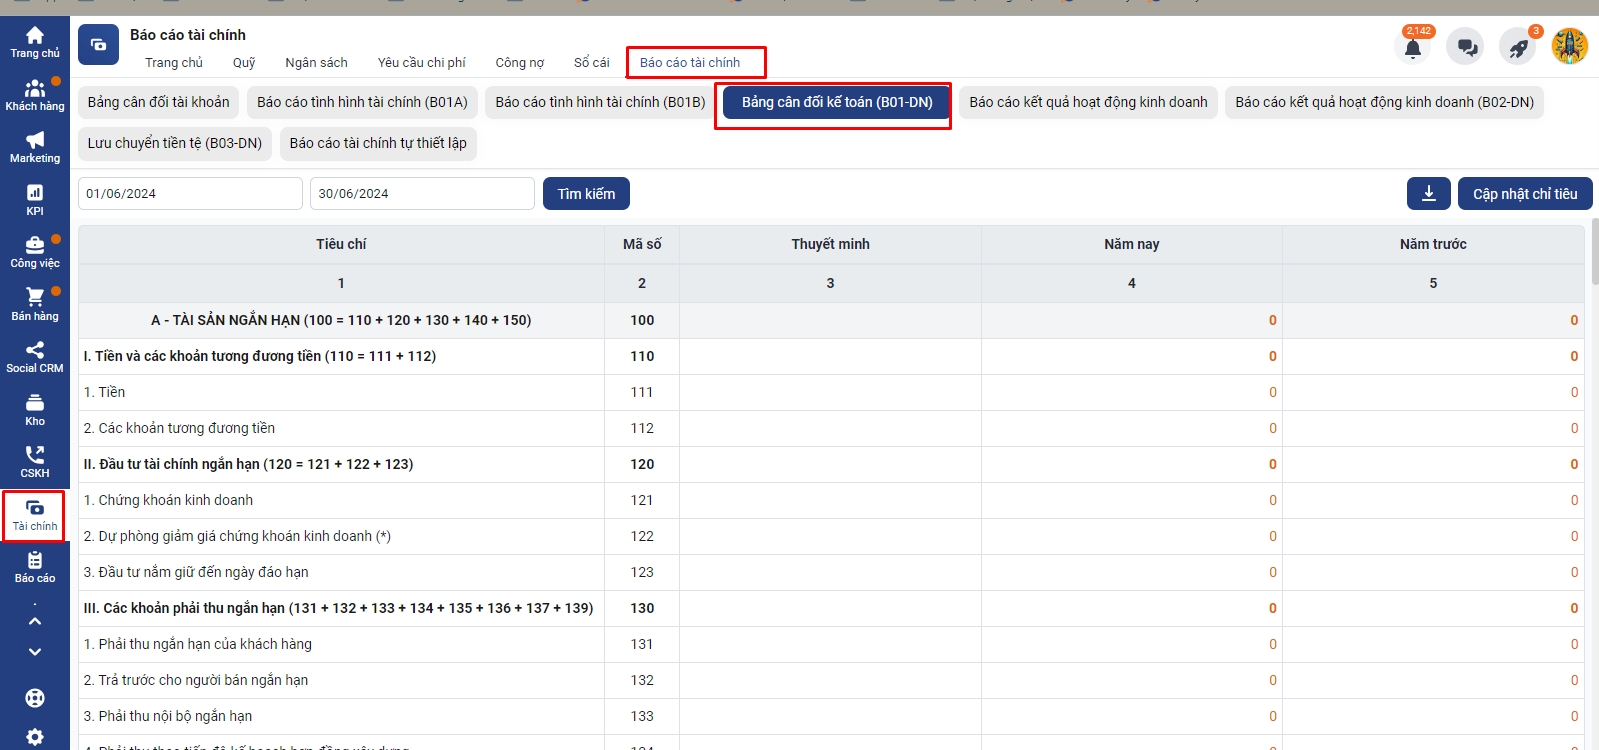
Task: Open Khách hàng customers module
Action: tap(35, 95)
